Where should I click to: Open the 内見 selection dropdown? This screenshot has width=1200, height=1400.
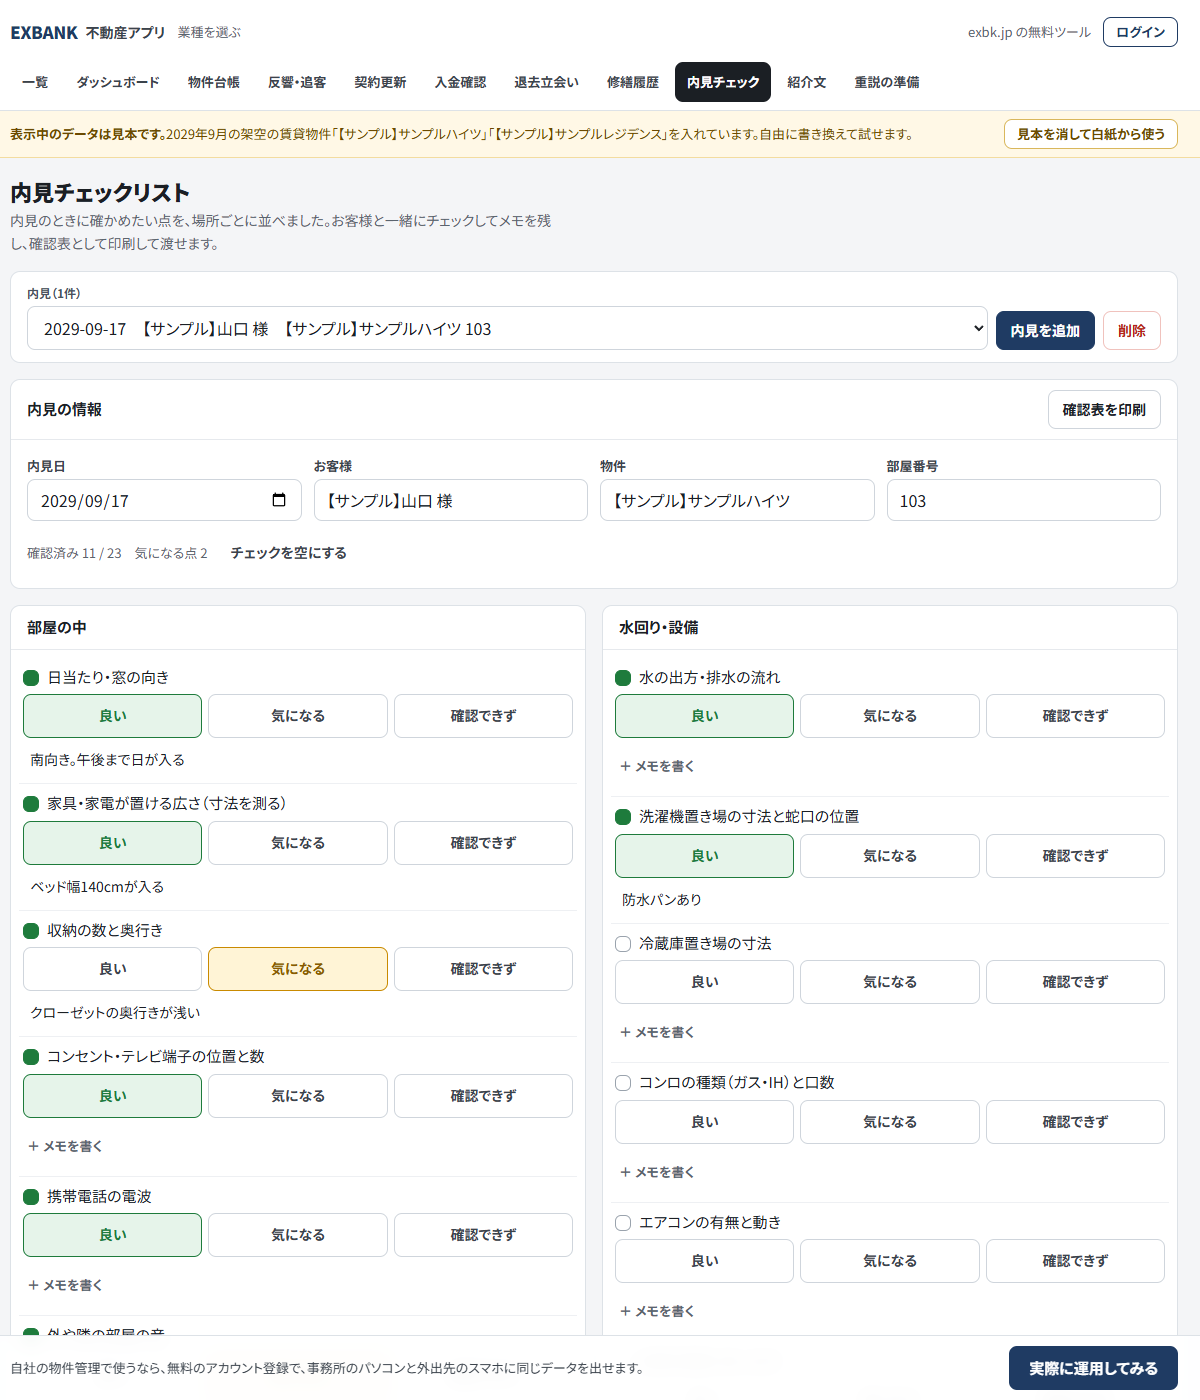point(507,329)
